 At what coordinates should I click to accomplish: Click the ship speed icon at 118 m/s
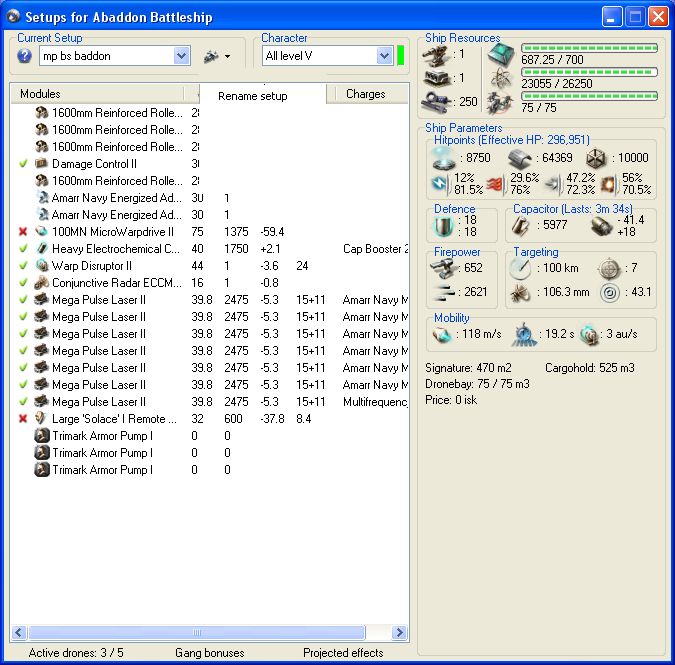(x=442, y=334)
